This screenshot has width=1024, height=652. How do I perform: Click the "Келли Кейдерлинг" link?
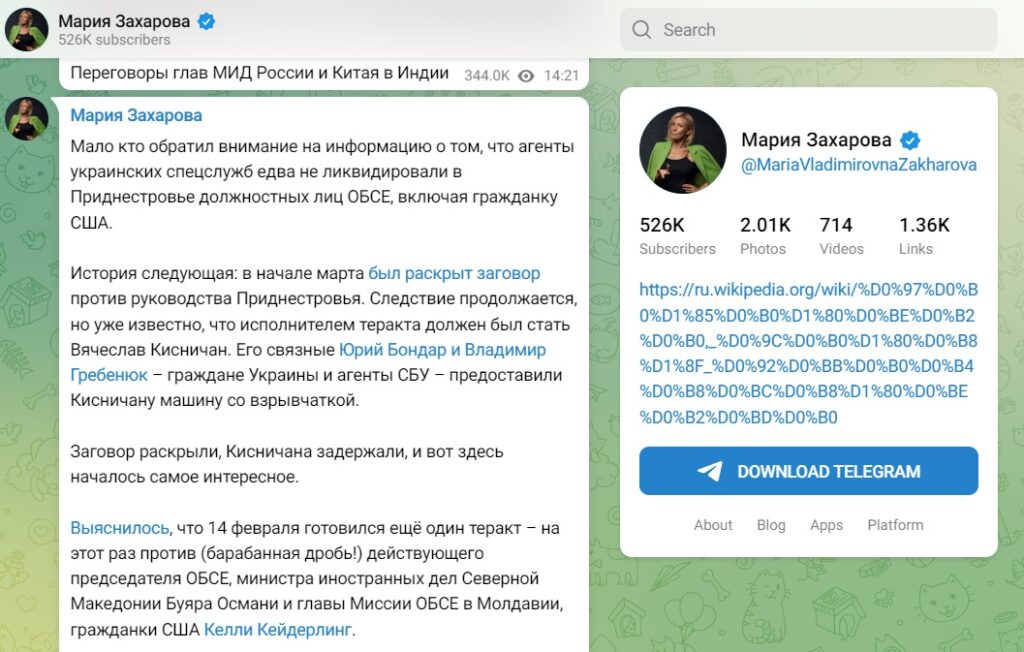click(278, 630)
